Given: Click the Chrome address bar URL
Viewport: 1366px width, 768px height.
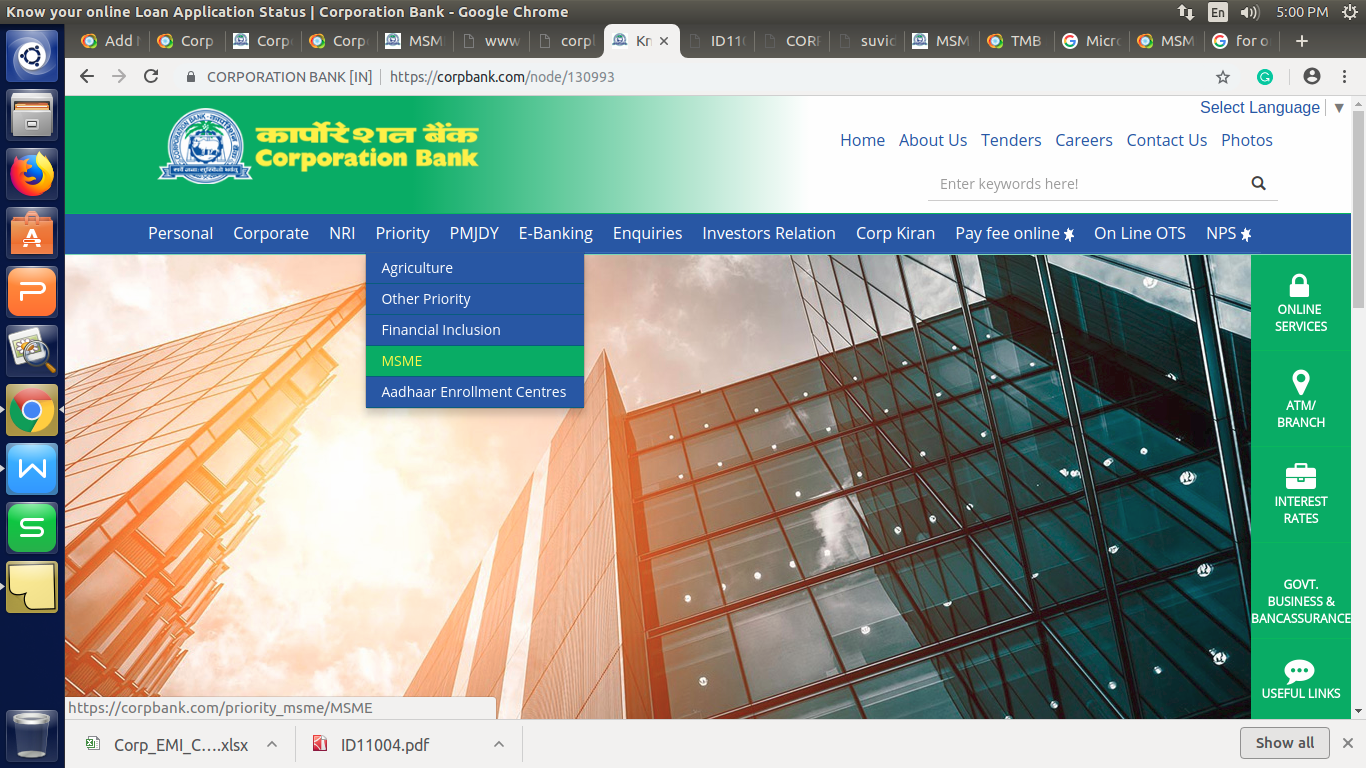Looking at the screenshot, I should coord(502,76).
